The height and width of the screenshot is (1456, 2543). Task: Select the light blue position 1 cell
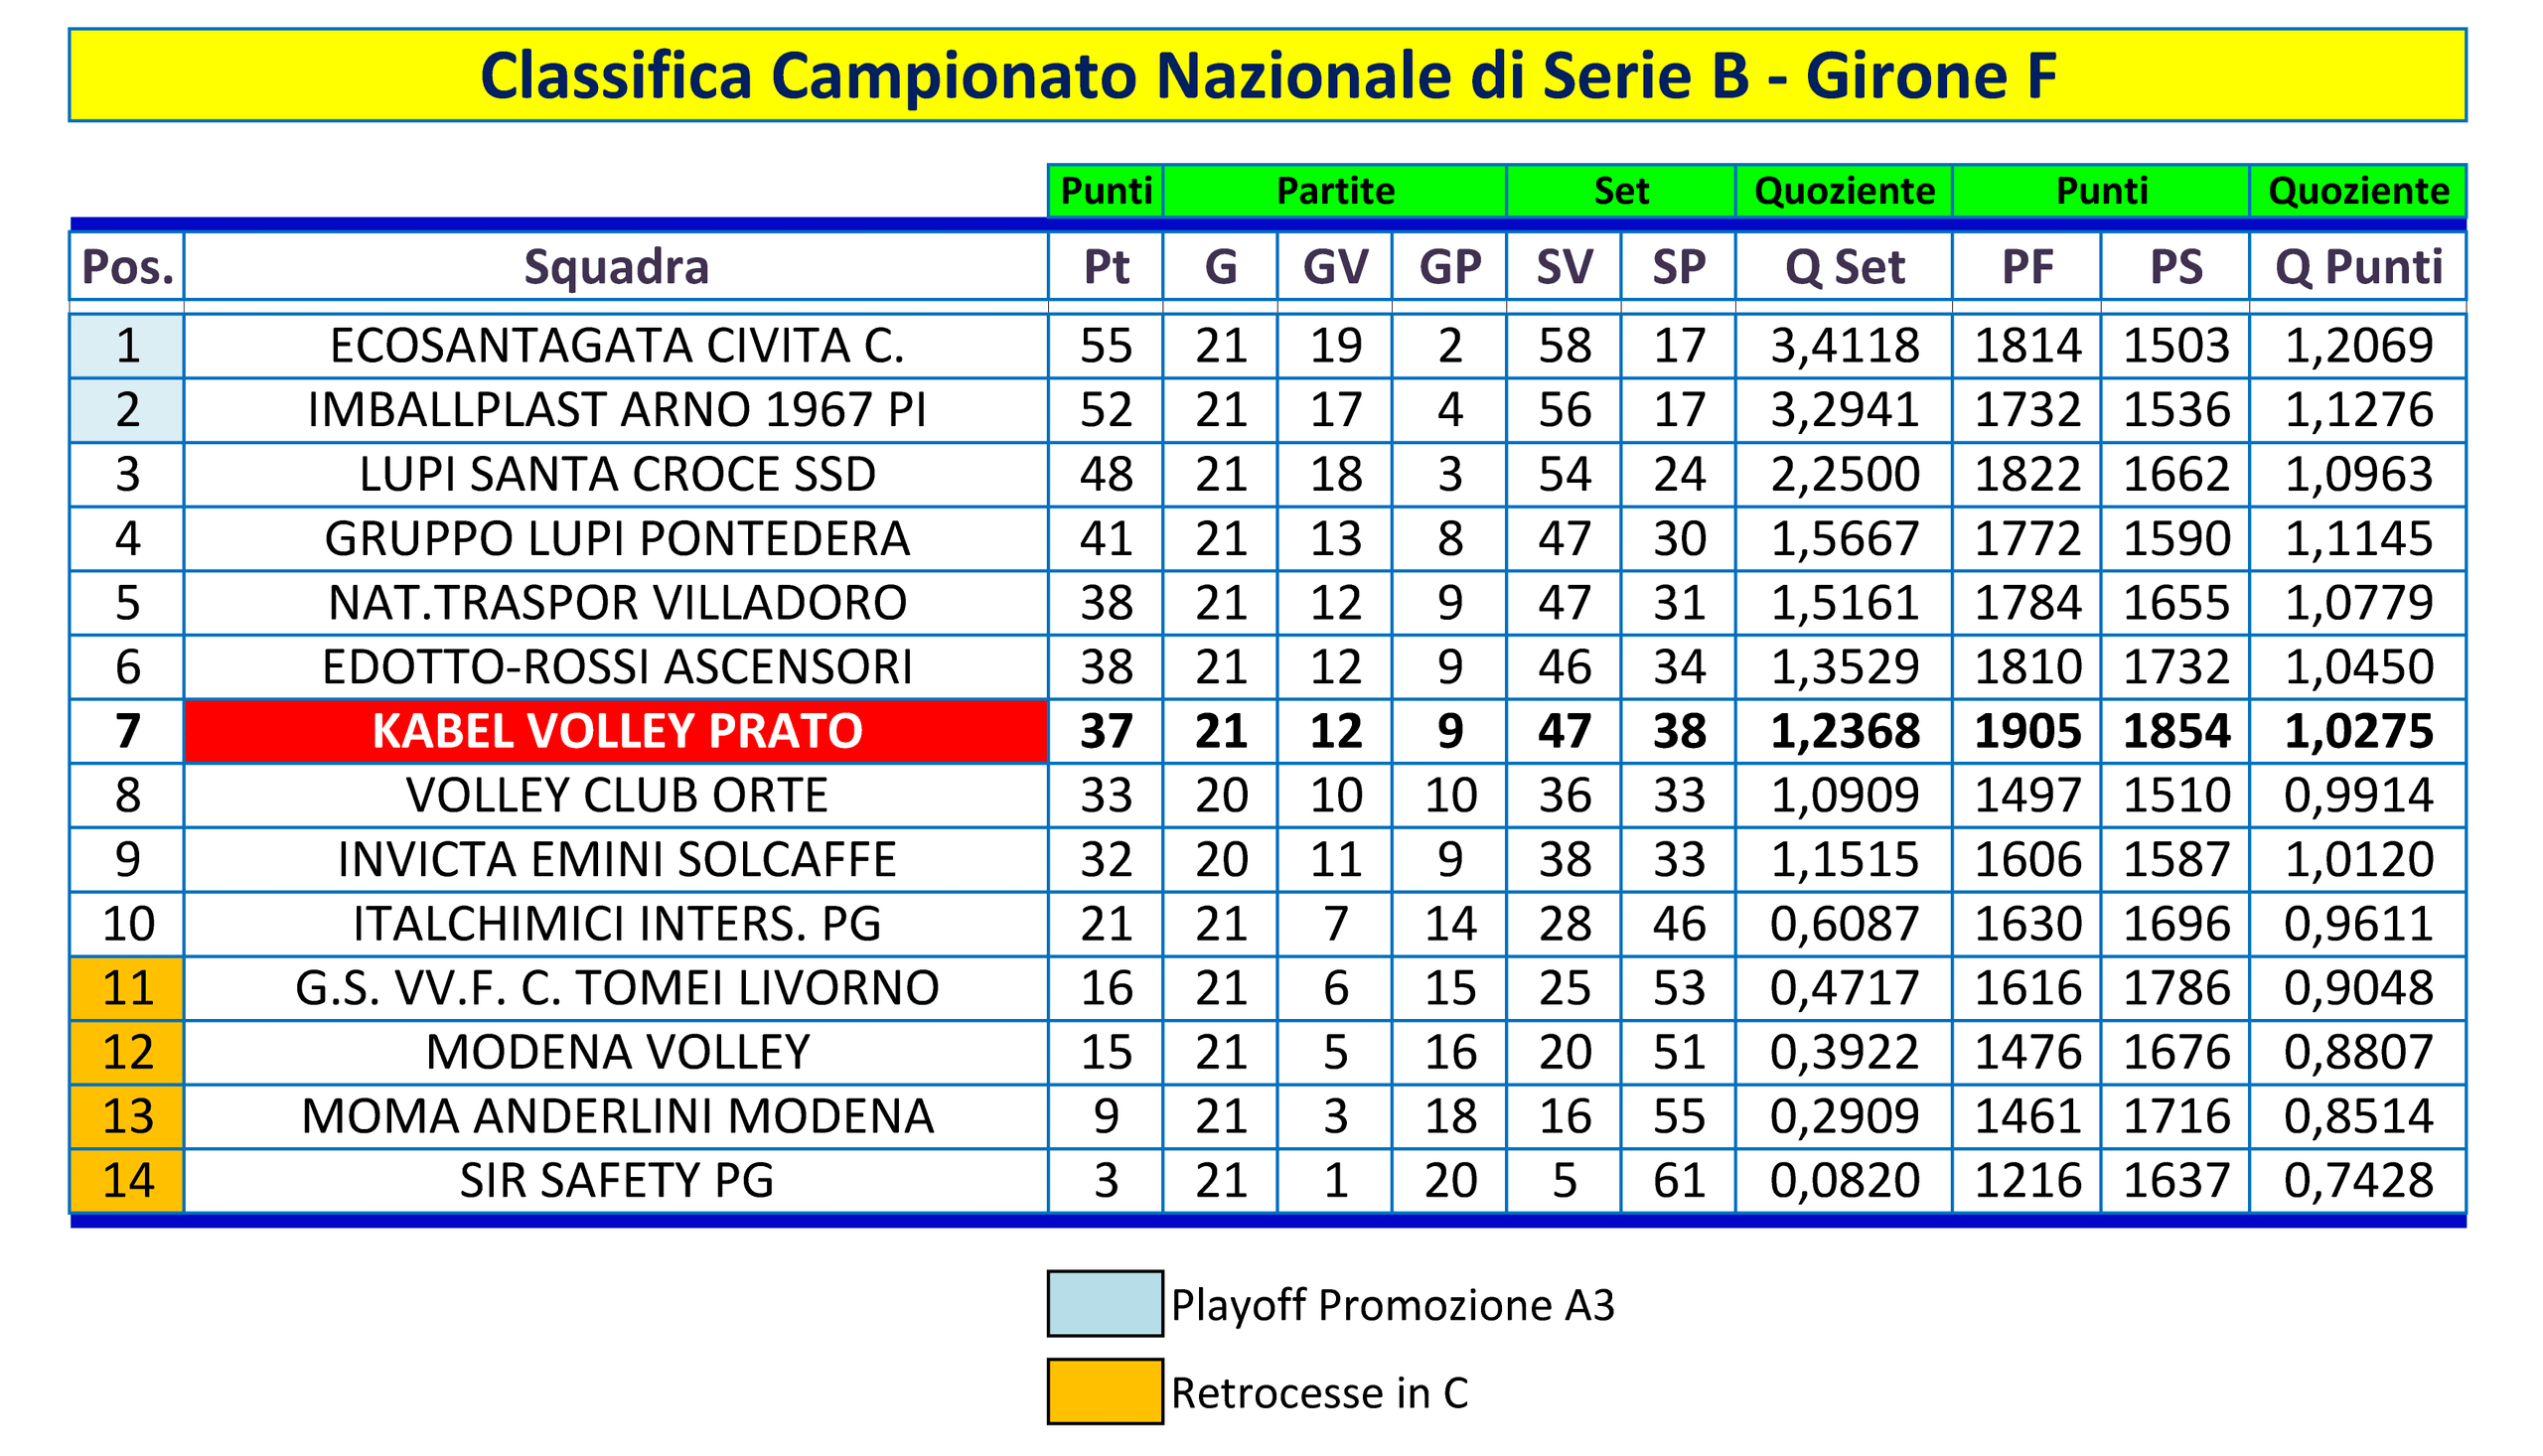click(127, 346)
